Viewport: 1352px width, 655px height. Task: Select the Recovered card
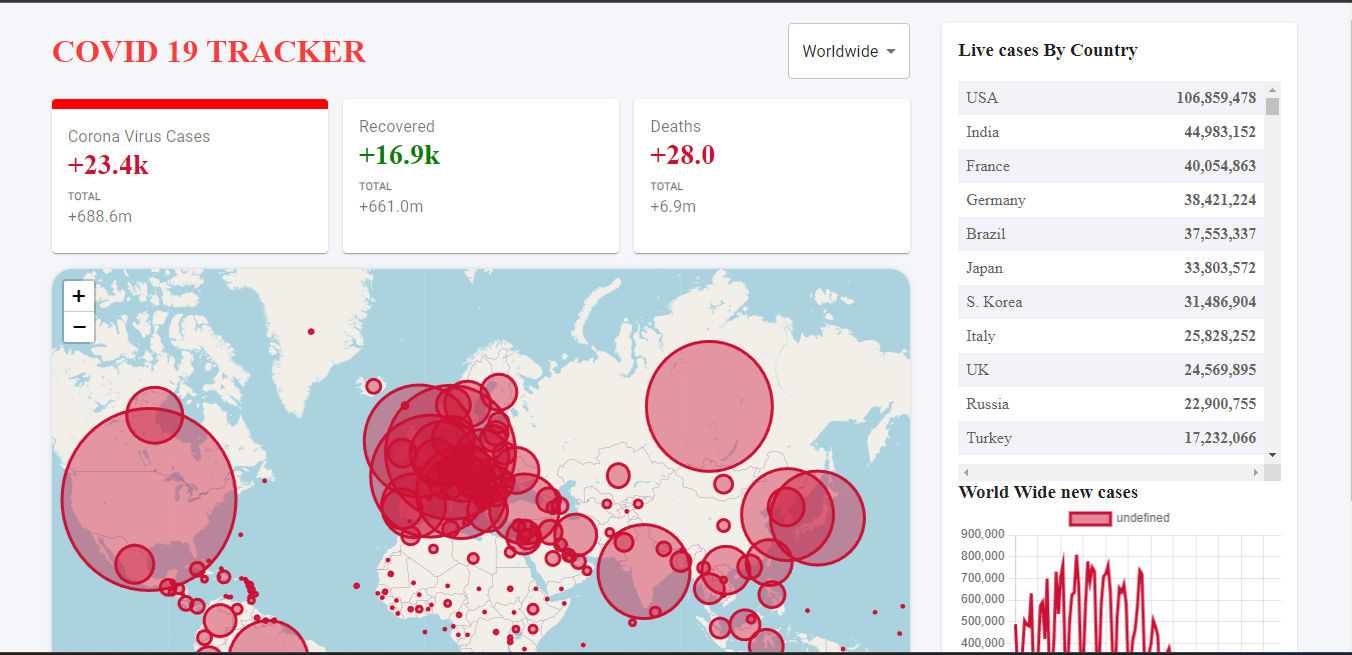tap(481, 176)
